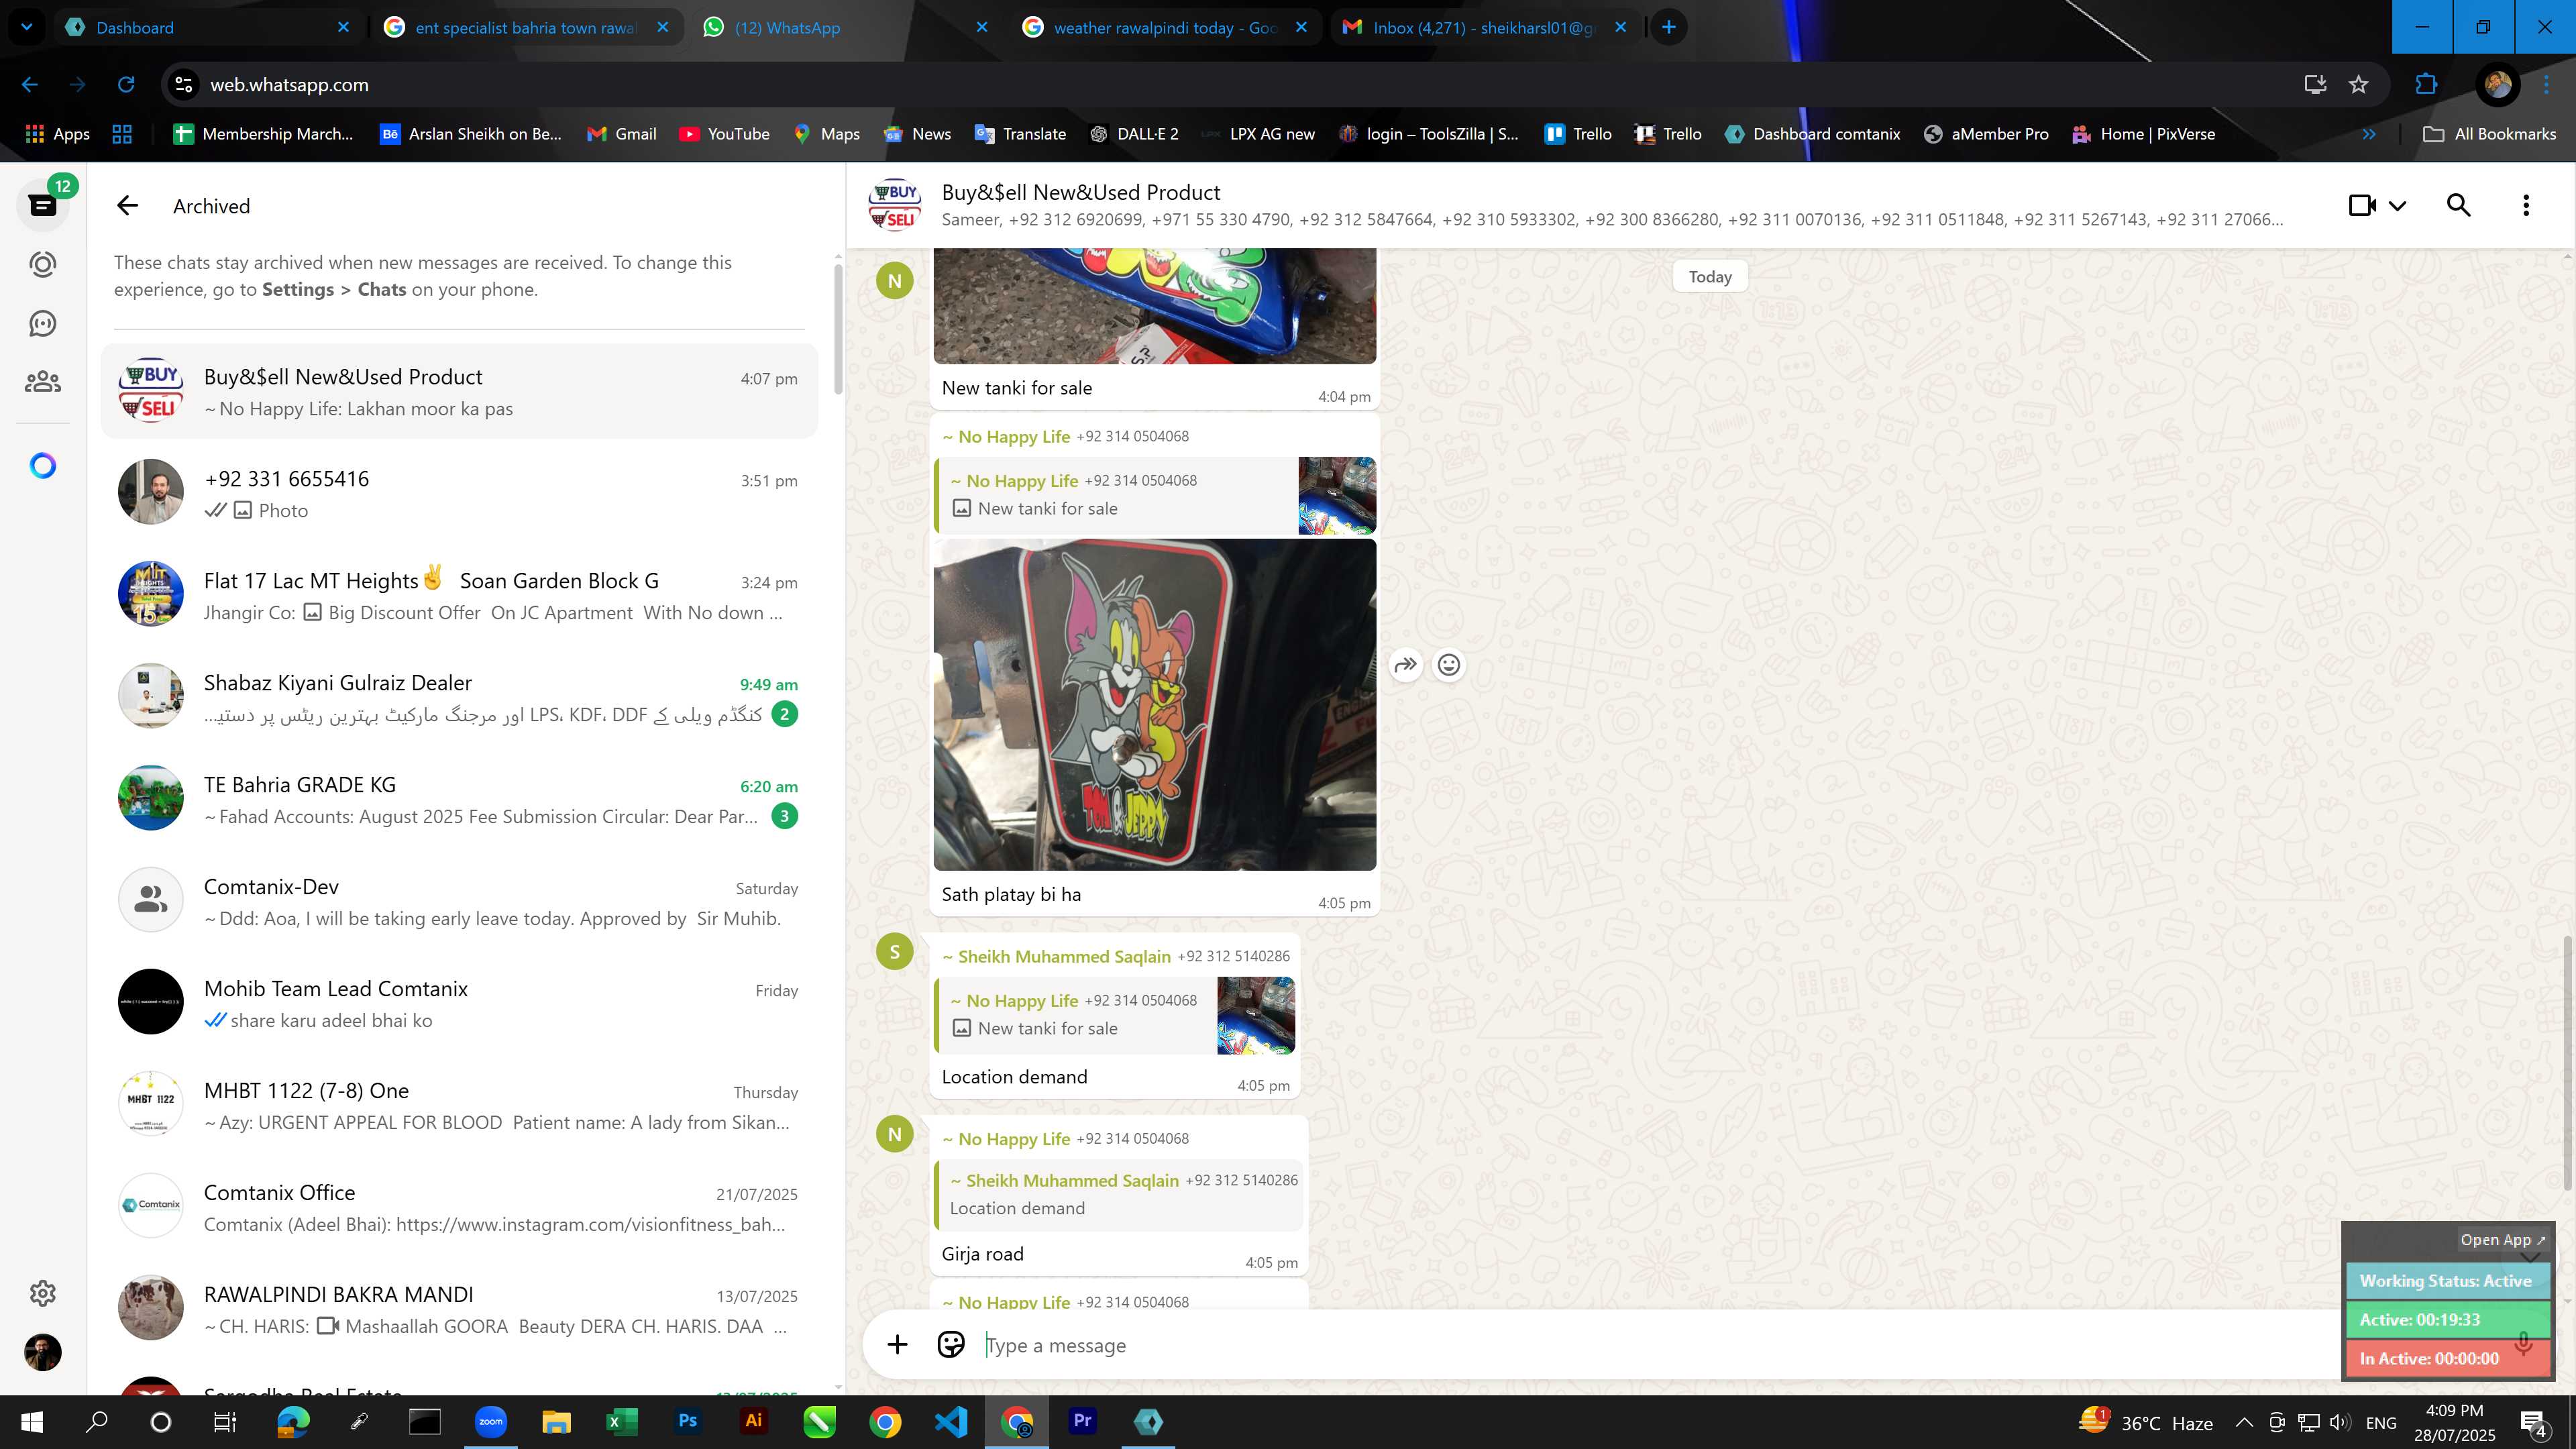Open the Communities icon in WhatsApp sidebar
The image size is (2576, 1449).
tap(43, 382)
